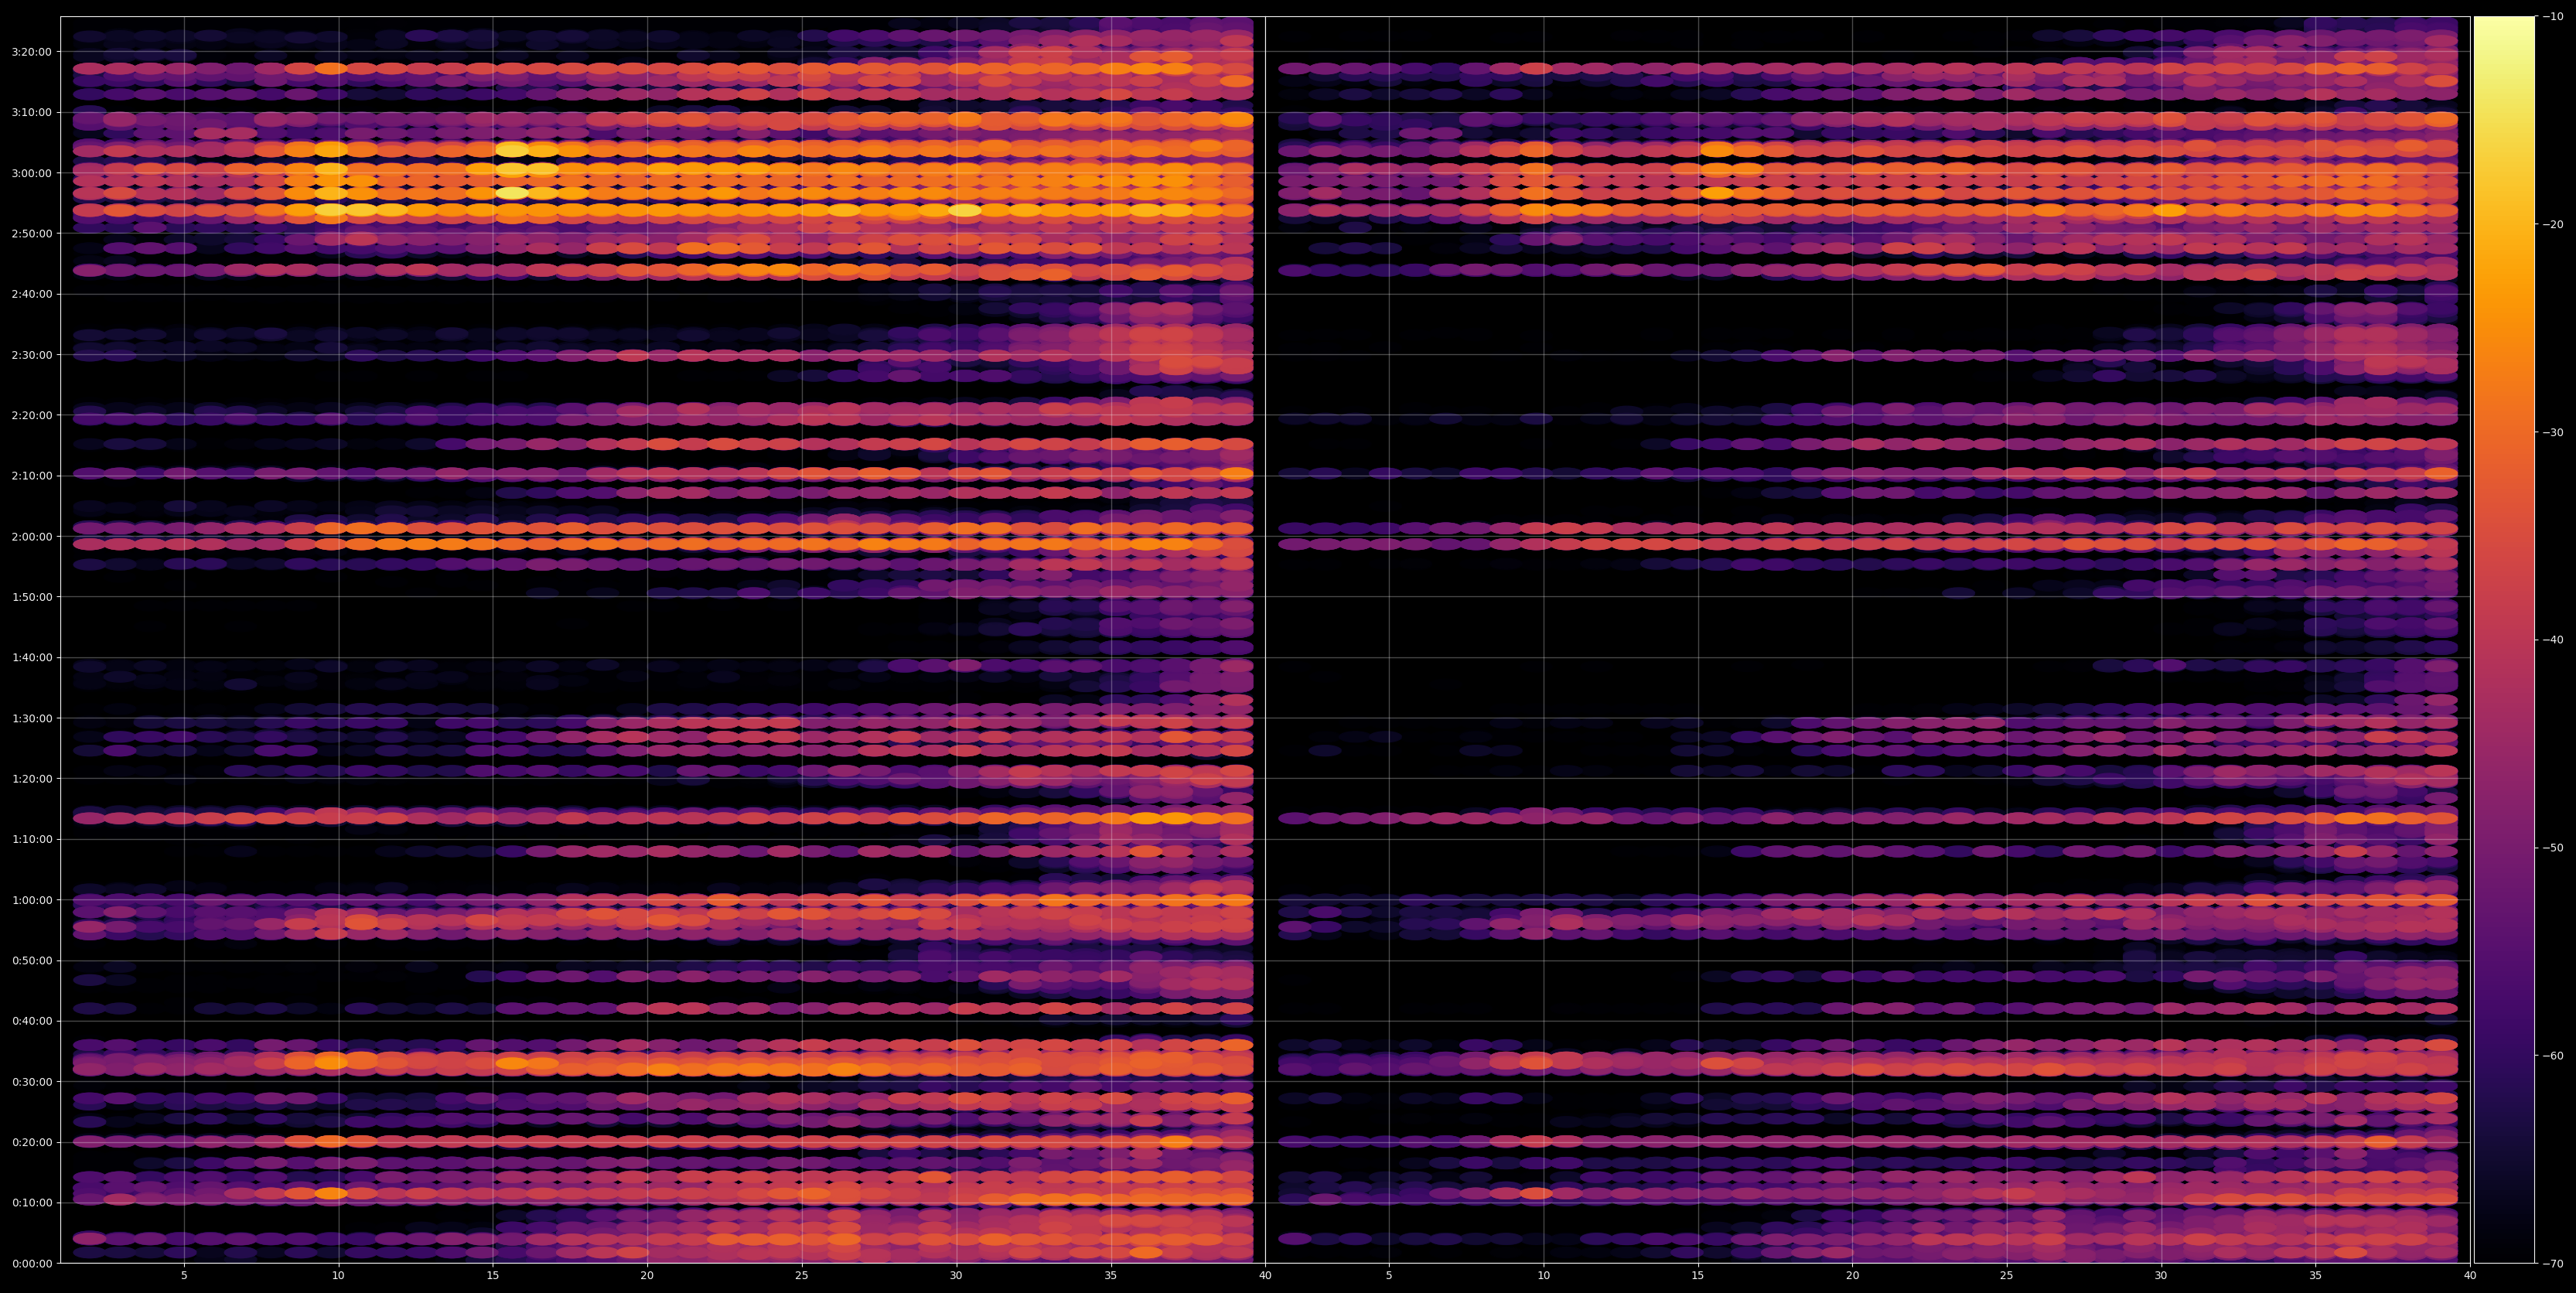Select x-axis label 20 under right heatmap
The width and height of the screenshot is (2576, 1293).
(x=1853, y=1276)
